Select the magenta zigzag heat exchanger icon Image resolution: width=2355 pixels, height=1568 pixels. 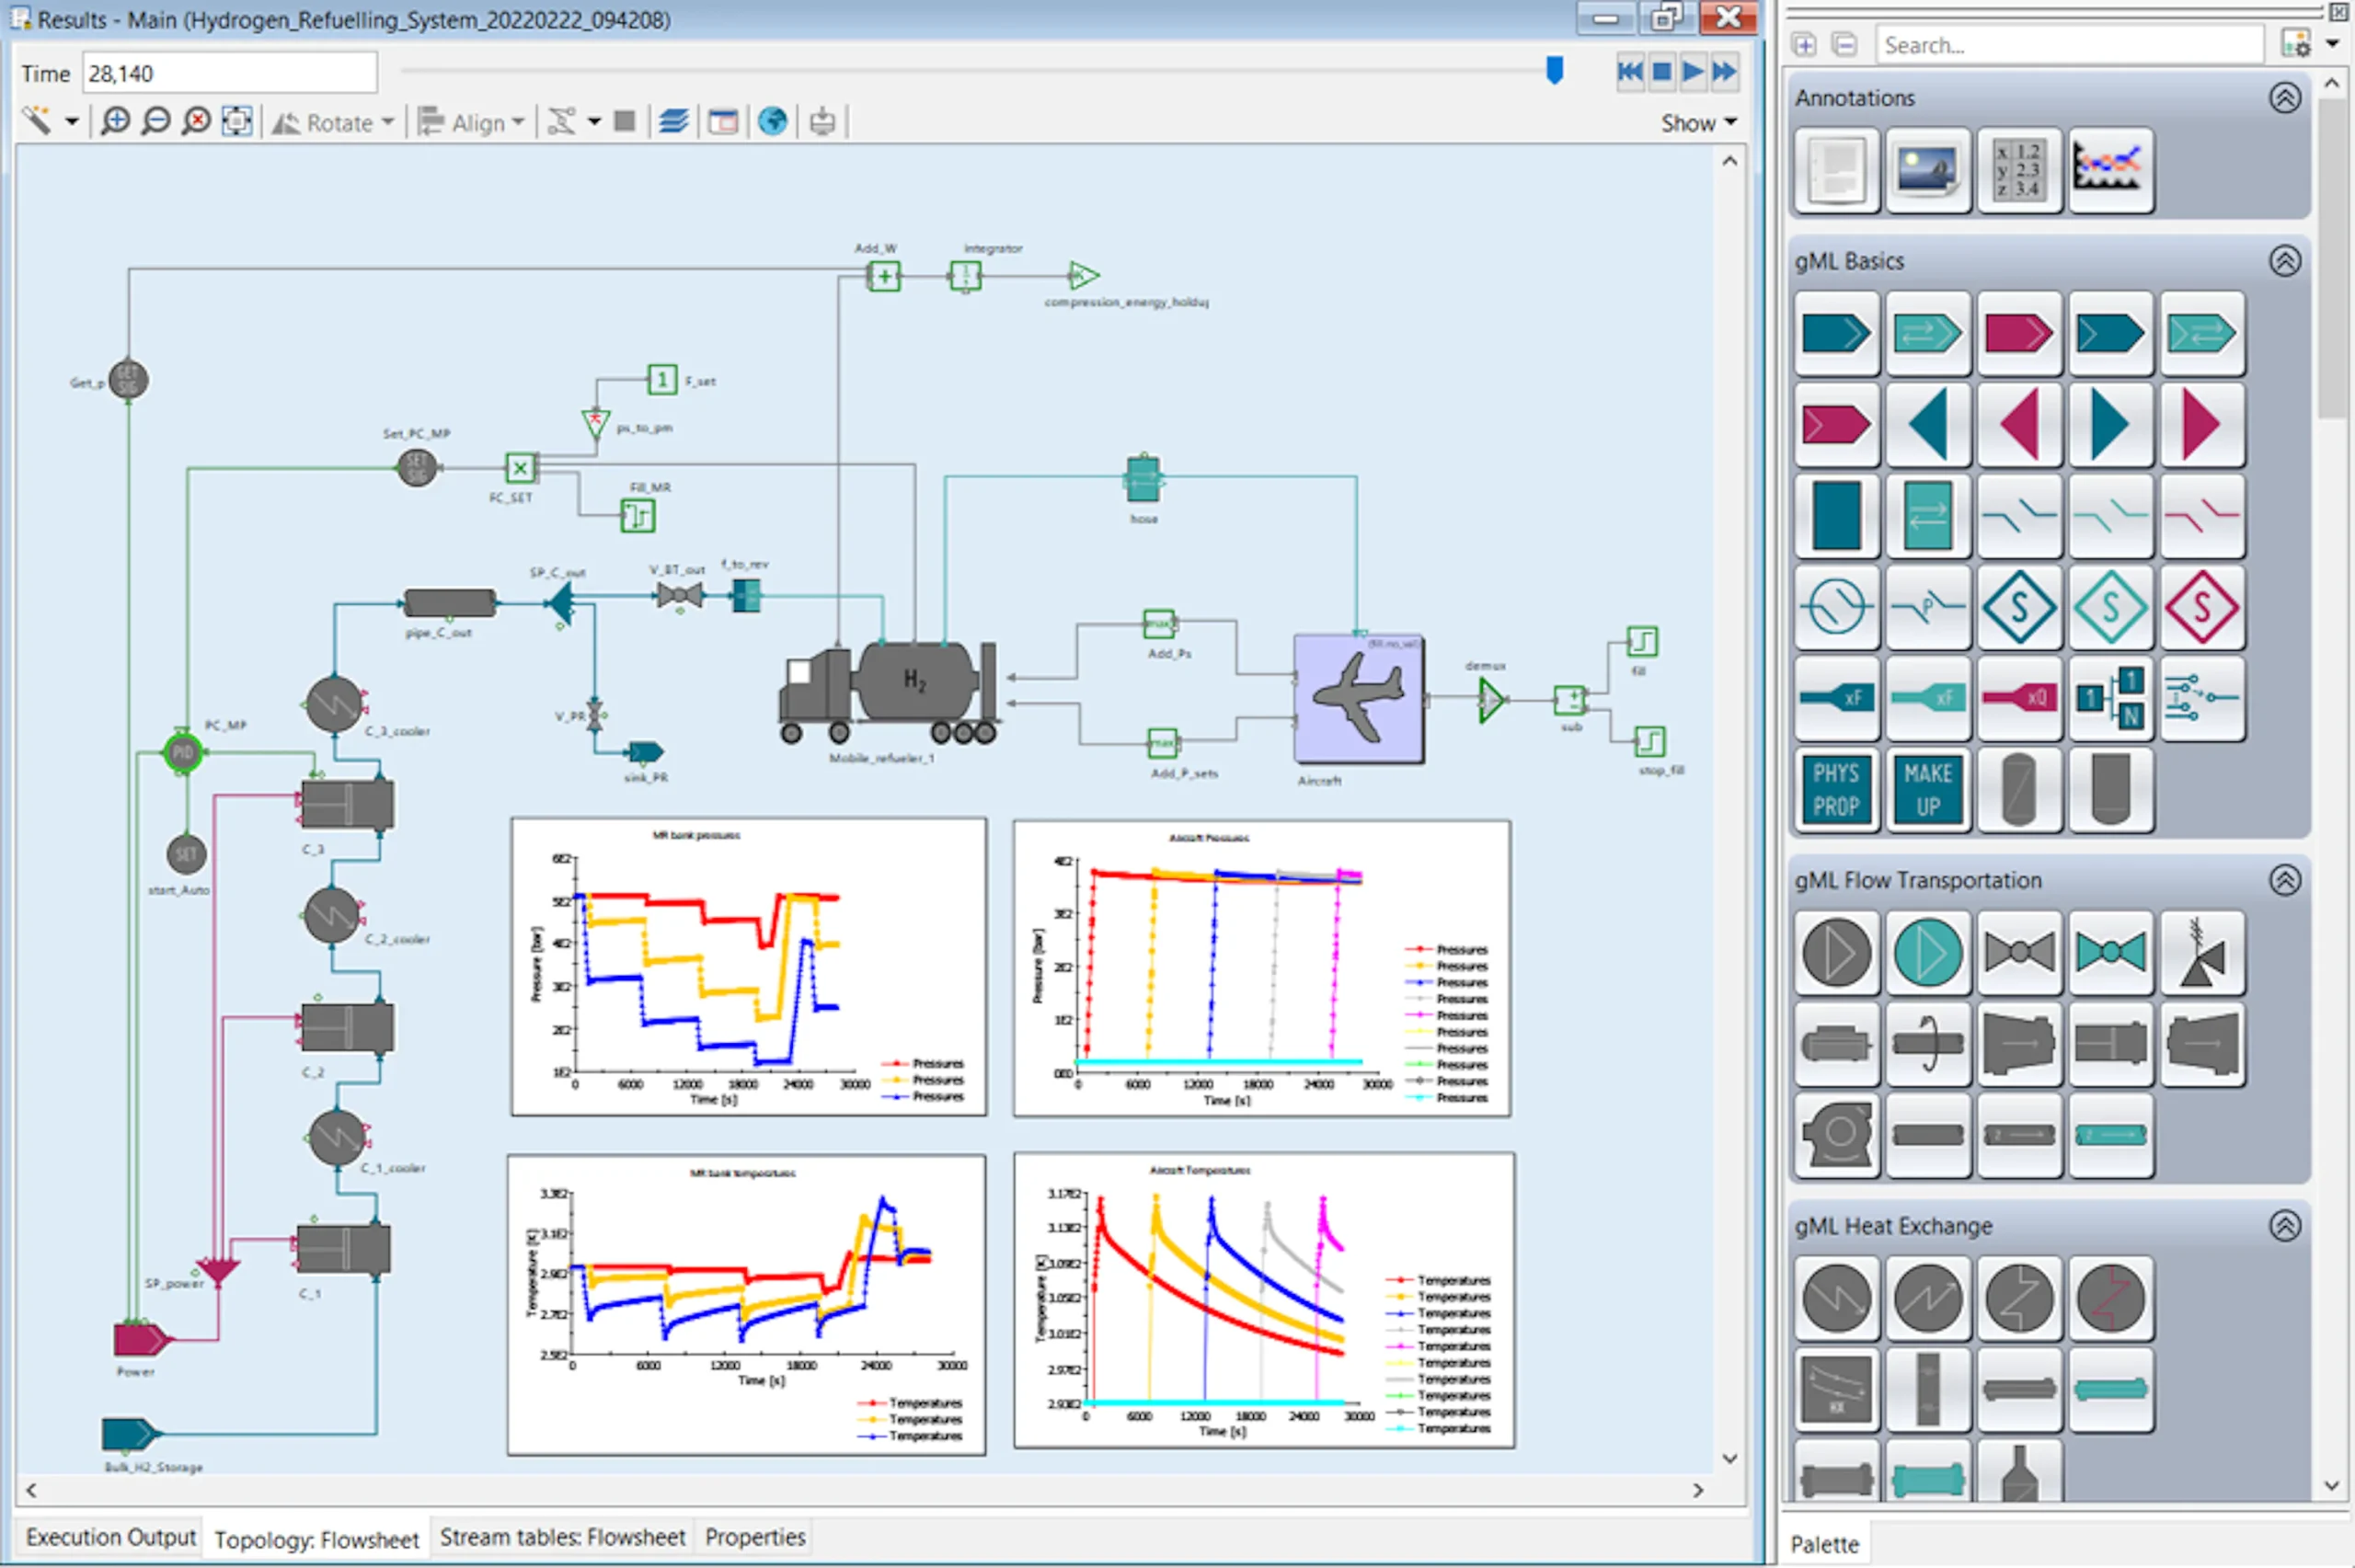pos(2110,1299)
